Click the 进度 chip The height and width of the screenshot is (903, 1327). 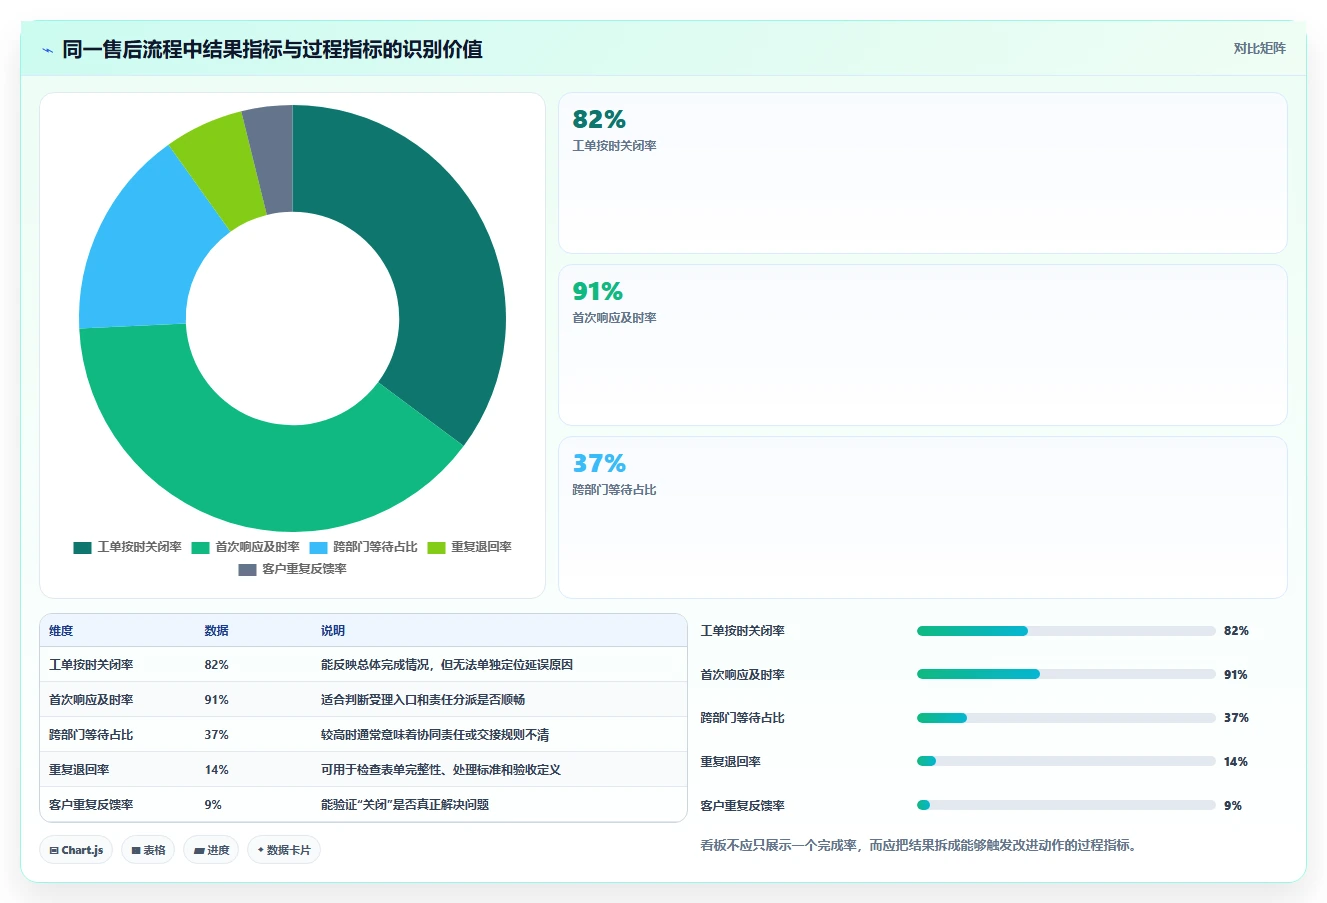click(211, 850)
